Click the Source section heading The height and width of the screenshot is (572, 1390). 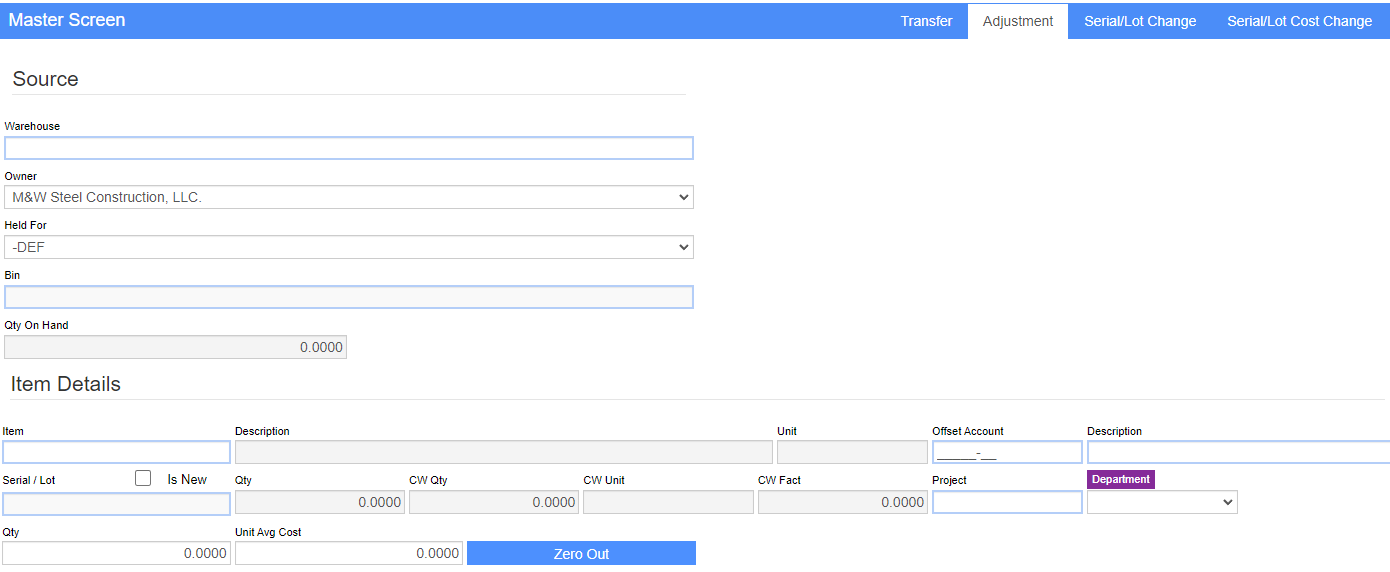(45, 79)
